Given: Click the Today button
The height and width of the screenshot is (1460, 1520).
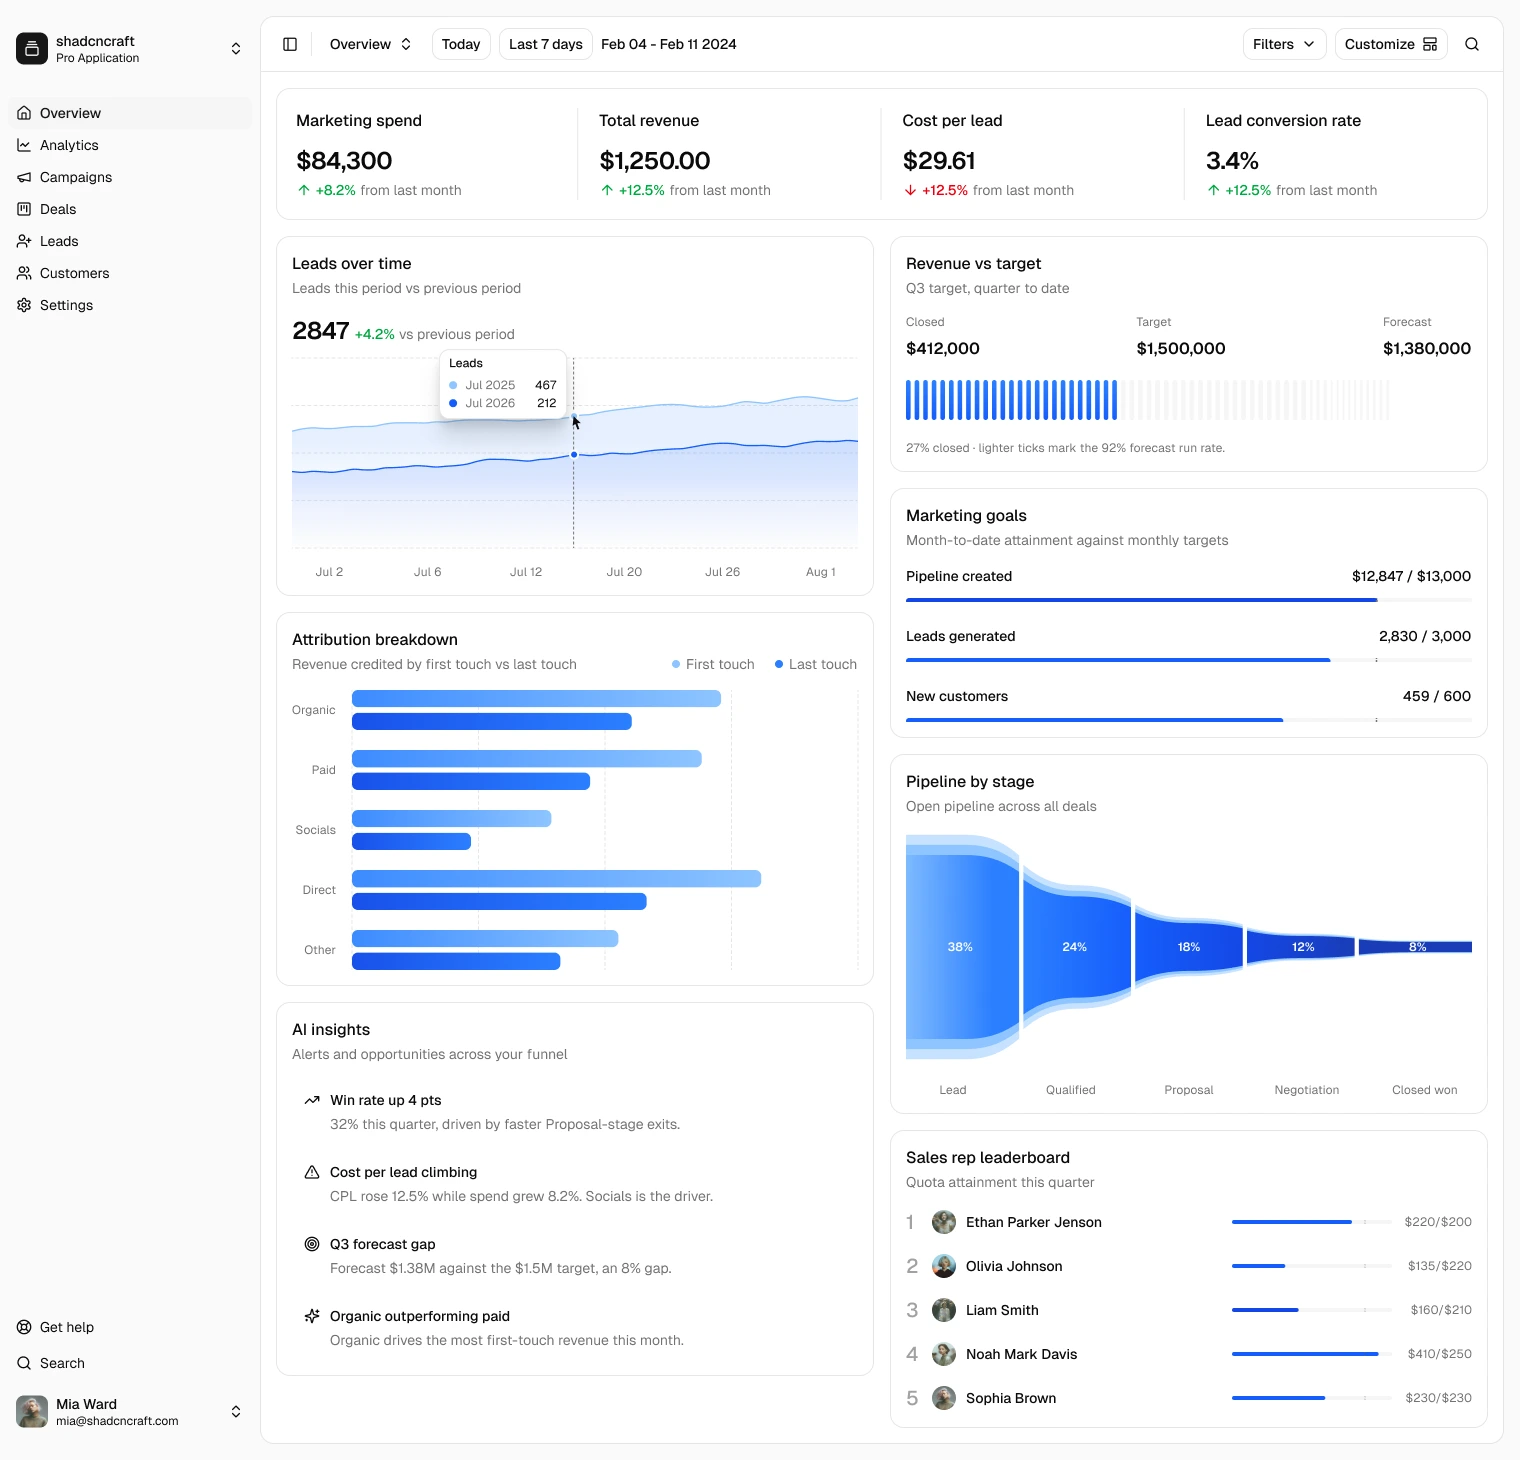Looking at the screenshot, I should click(461, 44).
